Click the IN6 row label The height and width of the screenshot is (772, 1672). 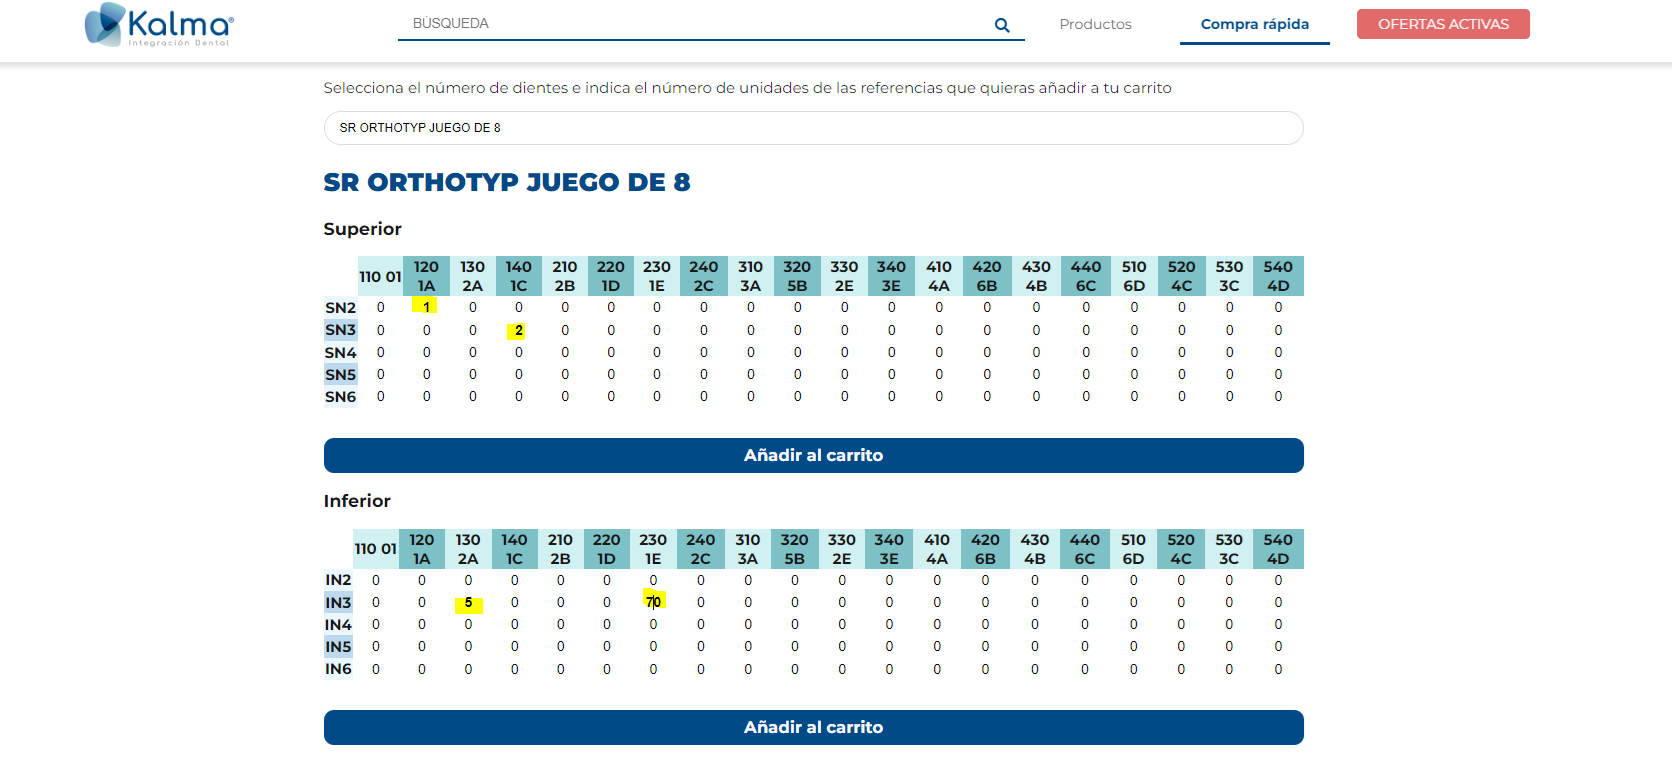[338, 668]
